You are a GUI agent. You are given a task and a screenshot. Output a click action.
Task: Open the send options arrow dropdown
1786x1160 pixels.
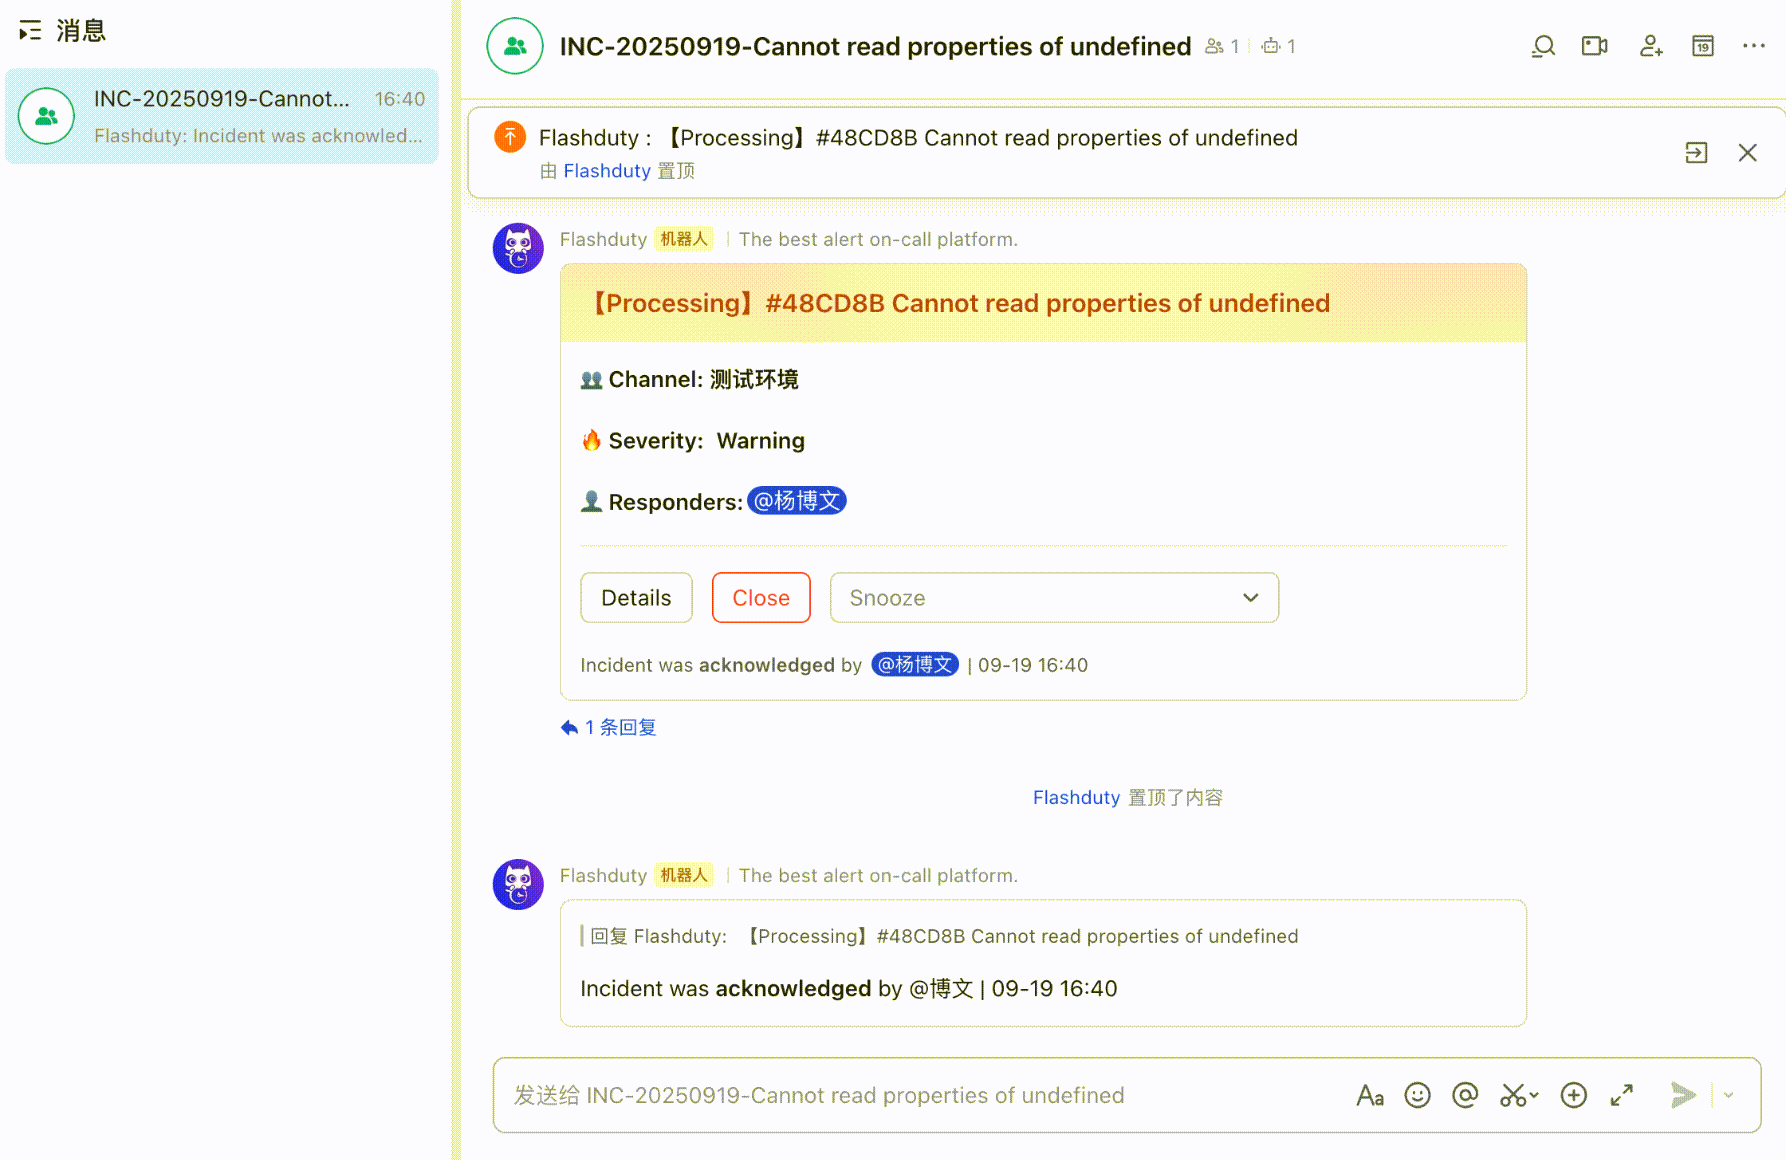click(1729, 1096)
